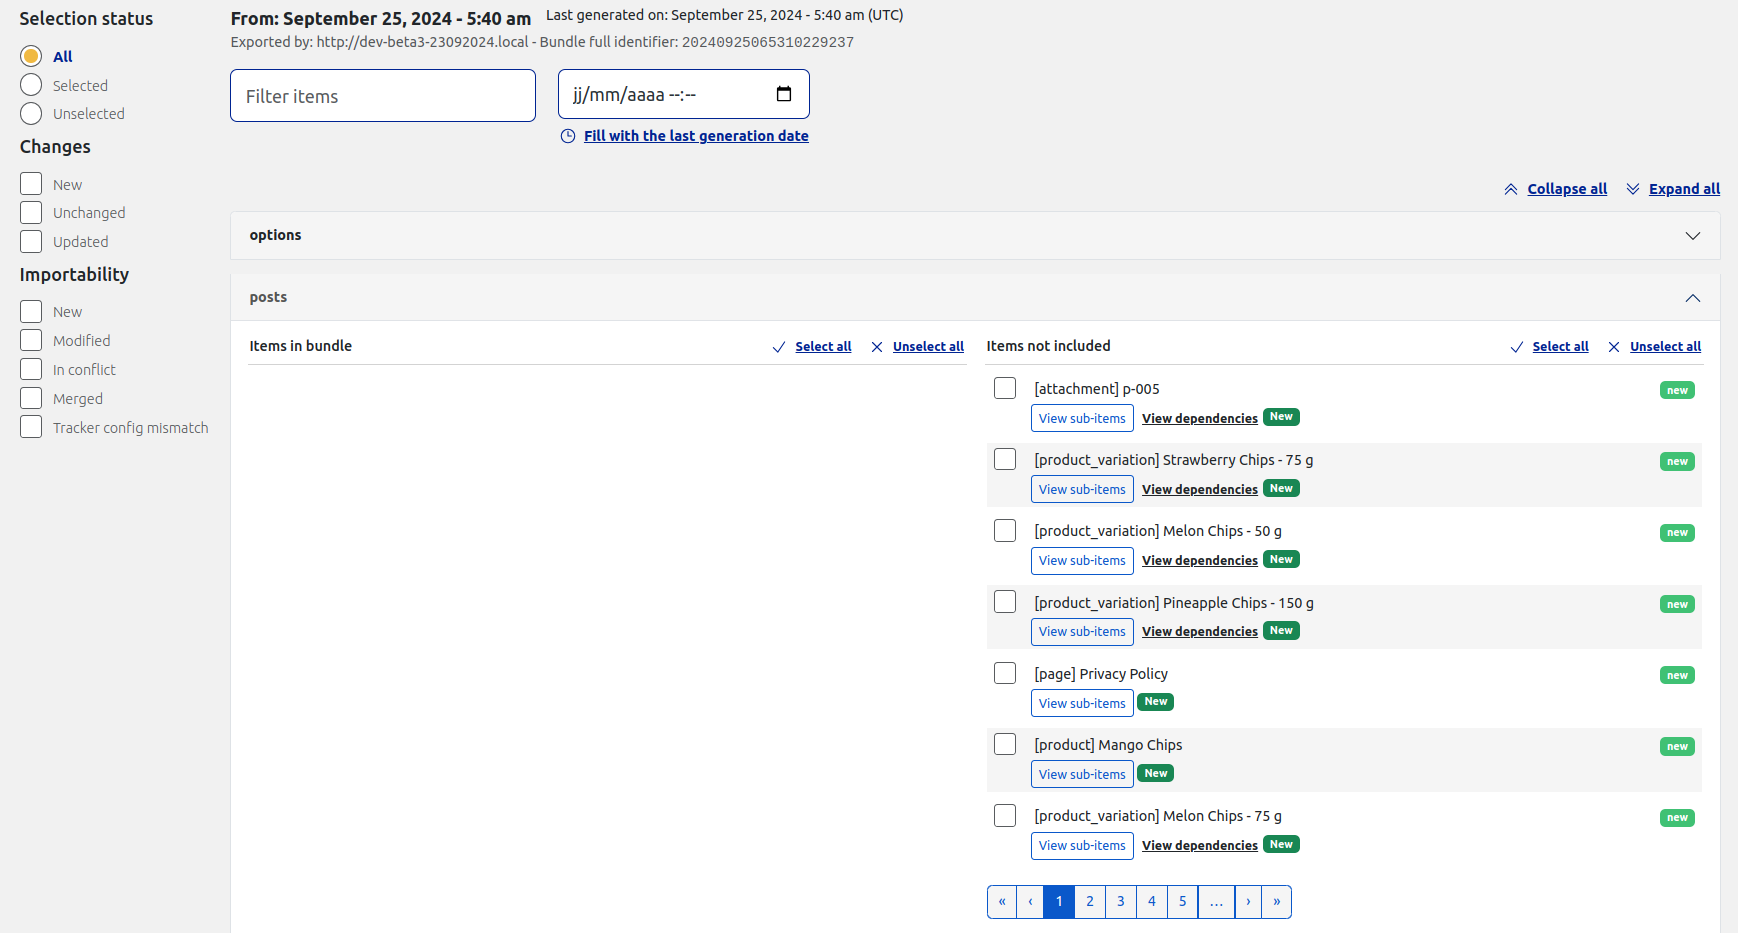Click the calendar icon in date field

(784, 94)
